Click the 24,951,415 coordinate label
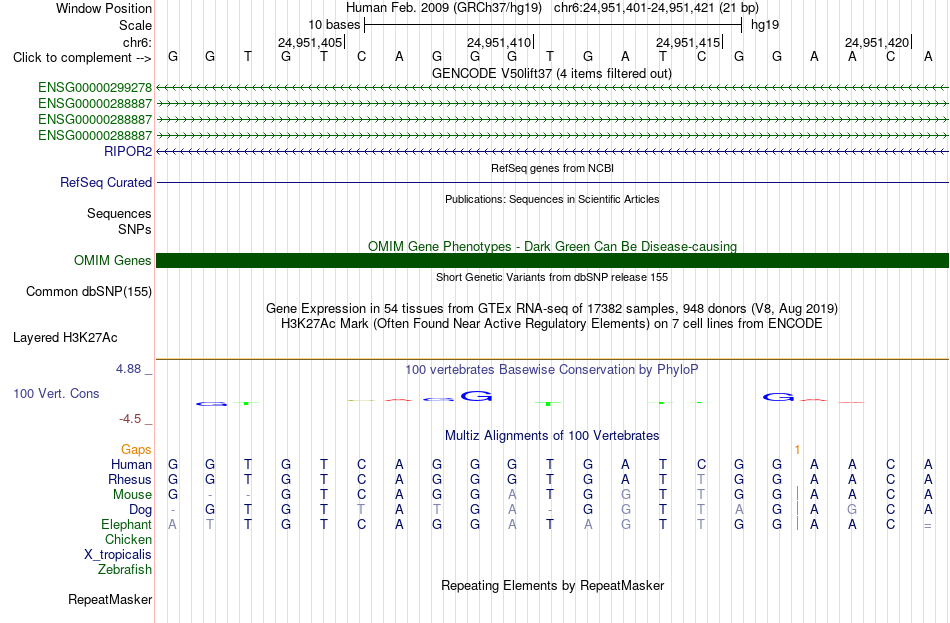 (688, 42)
